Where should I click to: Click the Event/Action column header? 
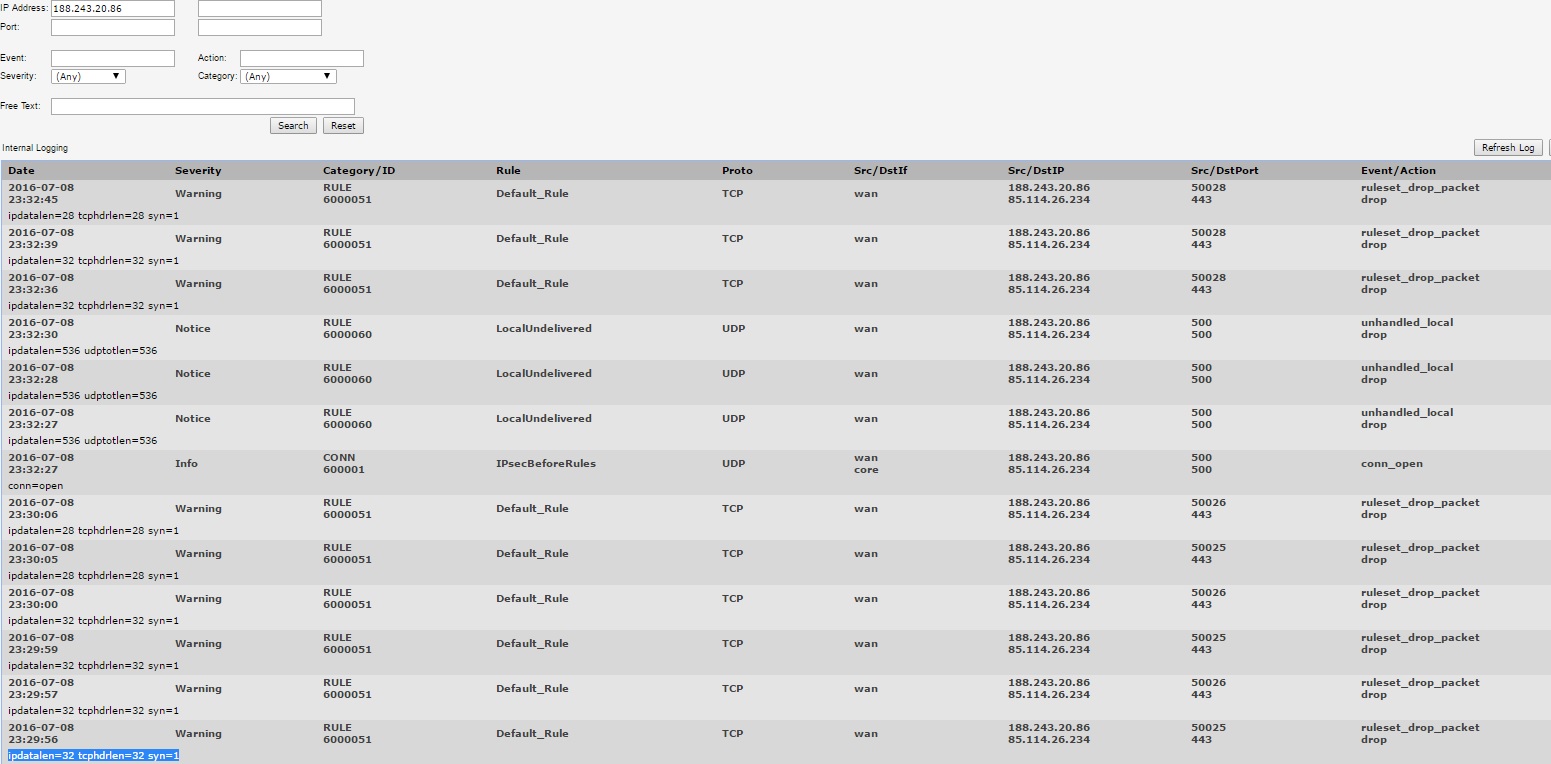click(1397, 171)
